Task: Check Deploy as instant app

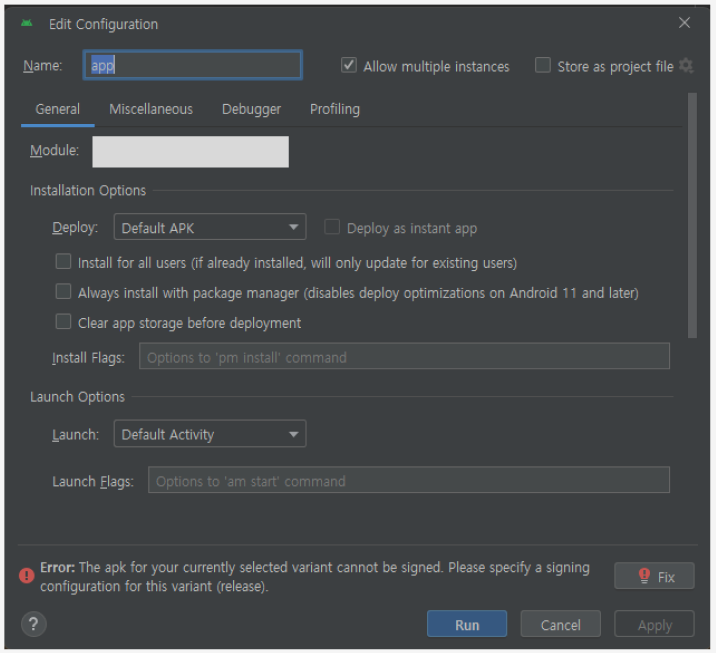Action: point(332,227)
